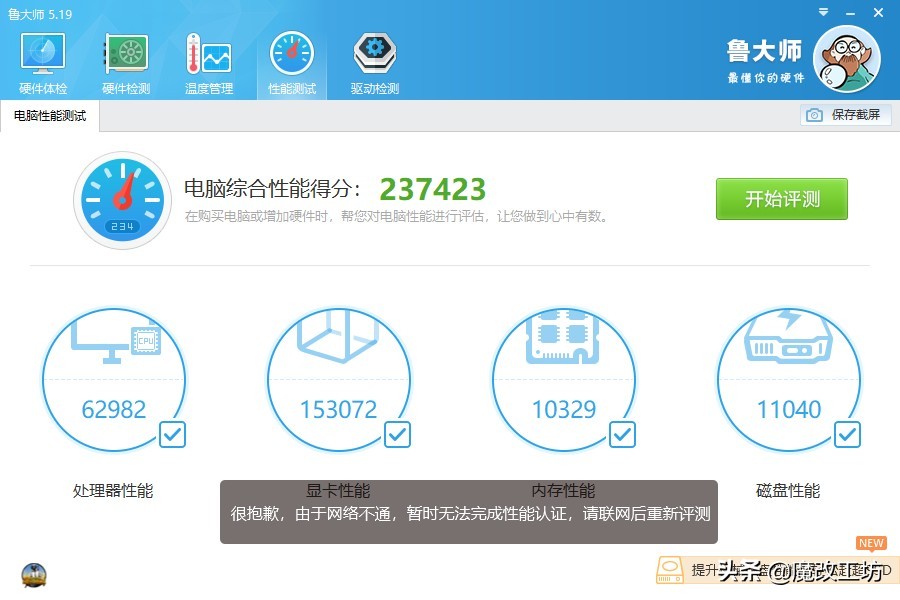Open the 驱动检测 driver detection tool

coord(373,60)
